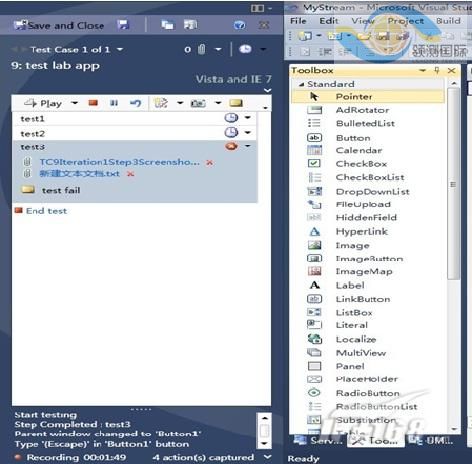Open the Project menu

point(406,21)
